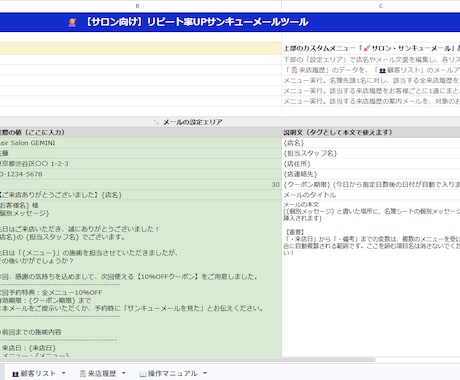Select the title cell リピート率UPサンキューメールツール

[x=230, y=22]
